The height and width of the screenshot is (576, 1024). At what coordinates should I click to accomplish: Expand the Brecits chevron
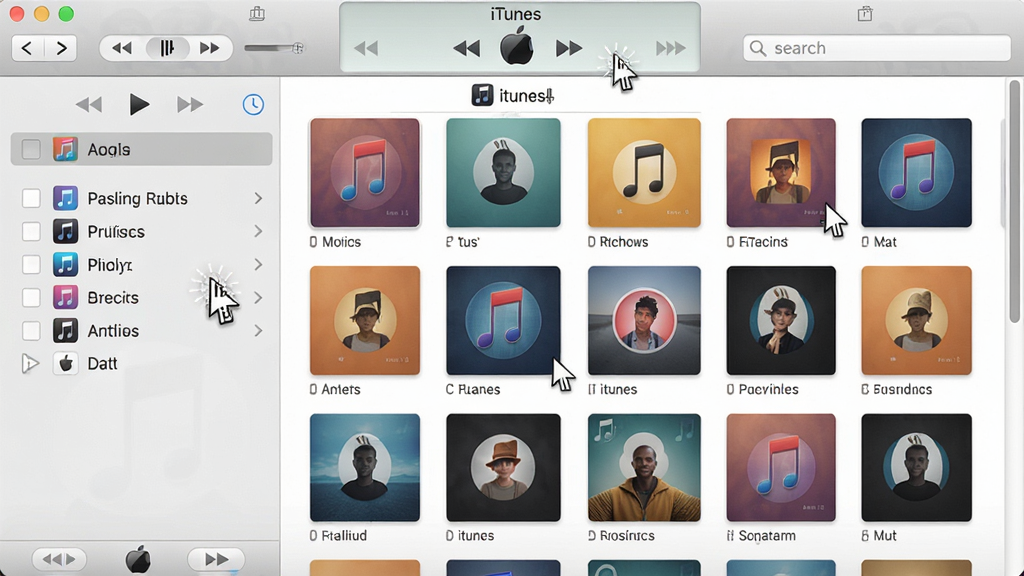(258, 298)
